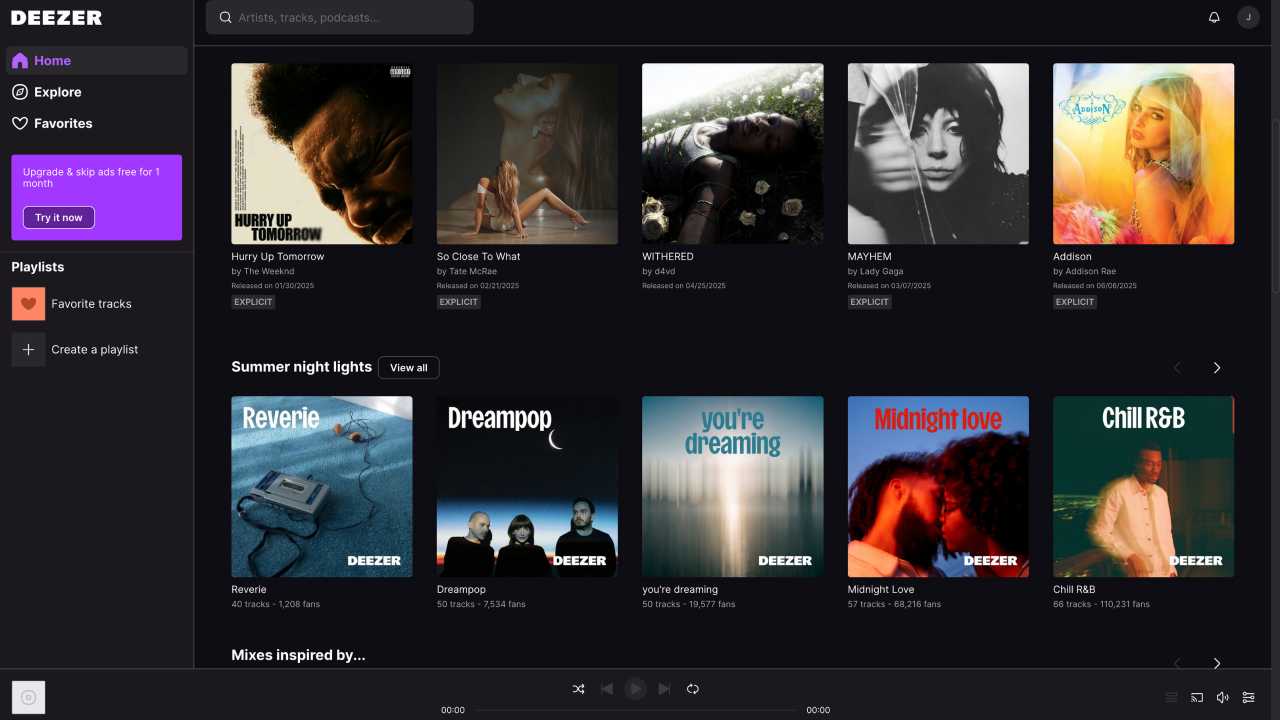Open the Home menu item
1280x720 pixels.
tap(97, 60)
